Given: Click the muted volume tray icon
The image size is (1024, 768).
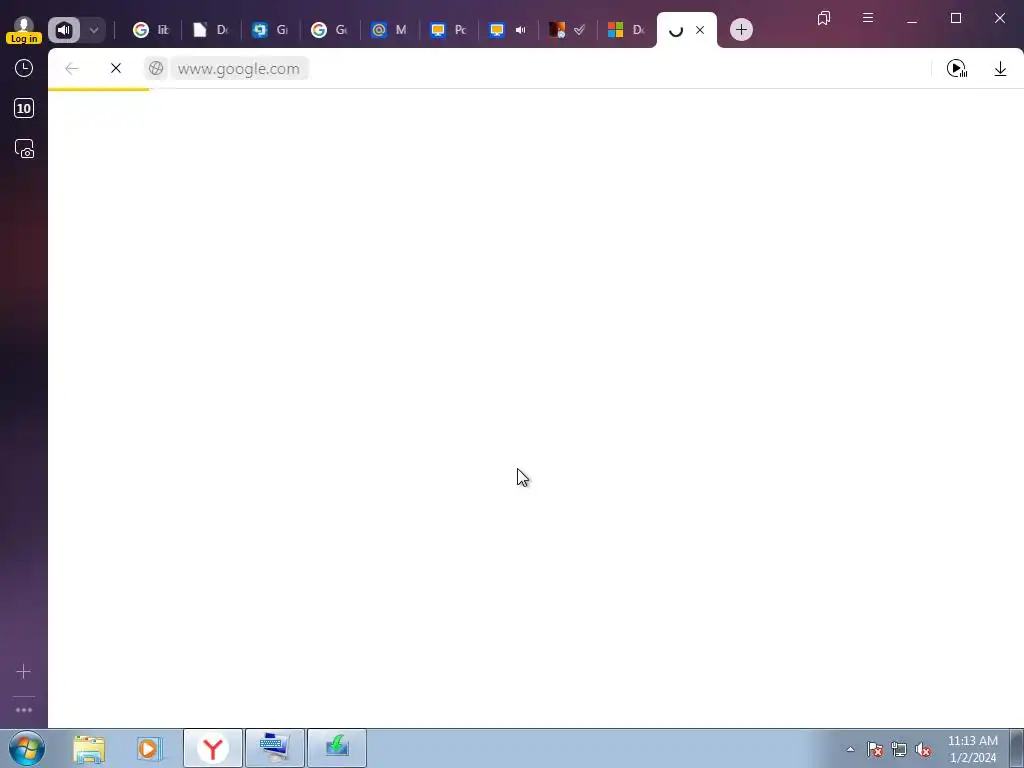Looking at the screenshot, I should point(923,750).
